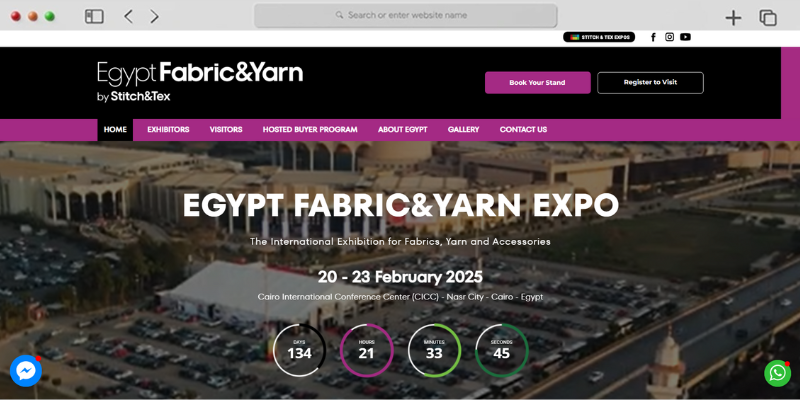Click the Stitch & Tex Expos badge
The width and height of the screenshot is (800, 400).
pos(599,37)
